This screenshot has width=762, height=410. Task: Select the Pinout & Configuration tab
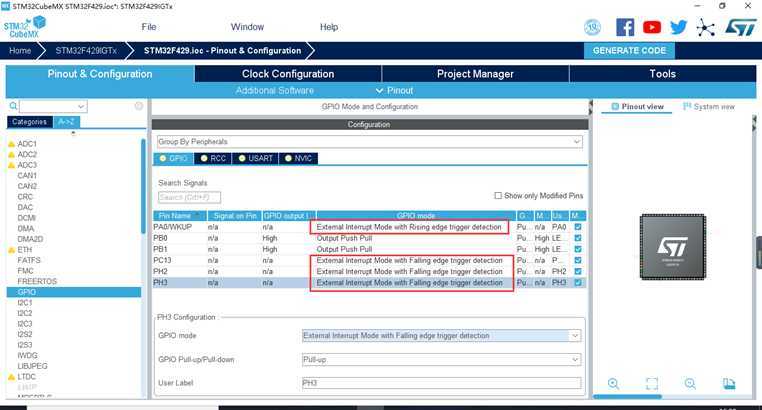point(100,74)
